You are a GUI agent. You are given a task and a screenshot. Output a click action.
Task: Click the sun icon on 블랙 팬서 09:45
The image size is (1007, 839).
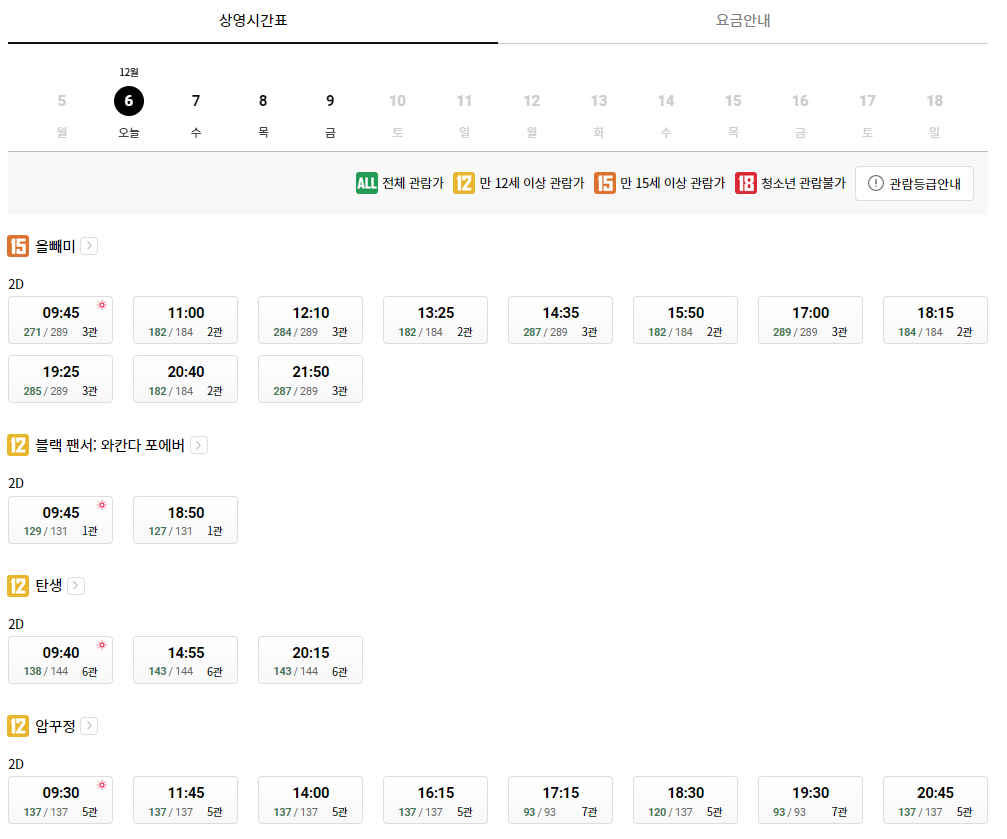(x=101, y=505)
